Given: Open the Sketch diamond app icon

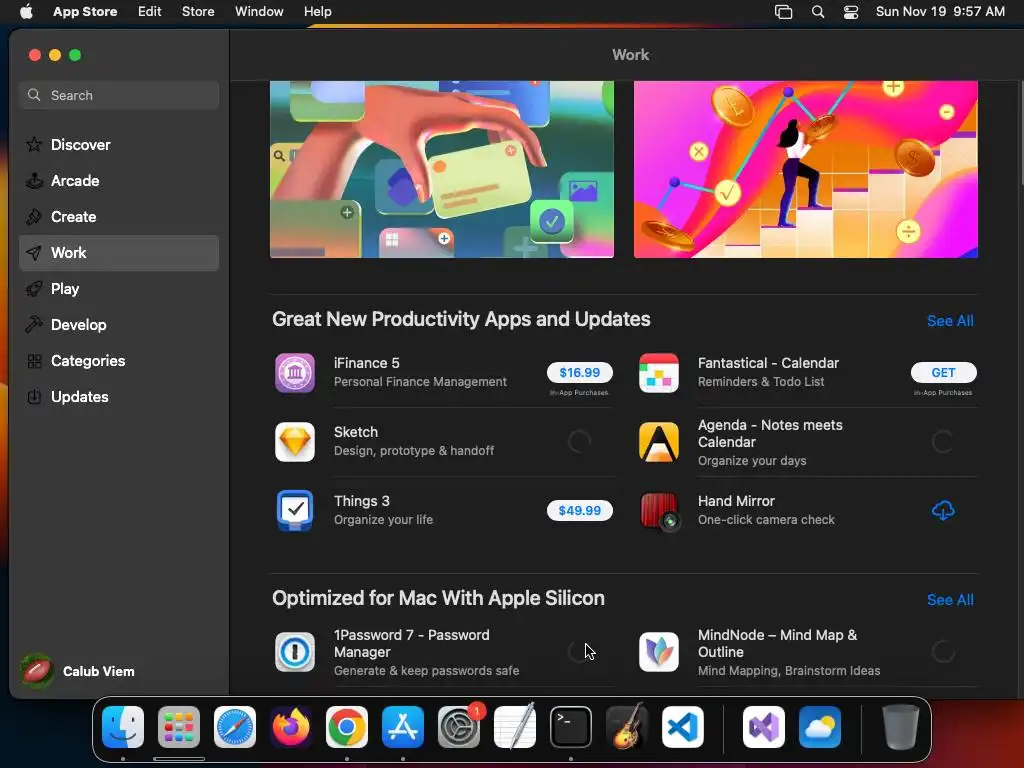Looking at the screenshot, I should pyautogui.click(x=295, y=442).
